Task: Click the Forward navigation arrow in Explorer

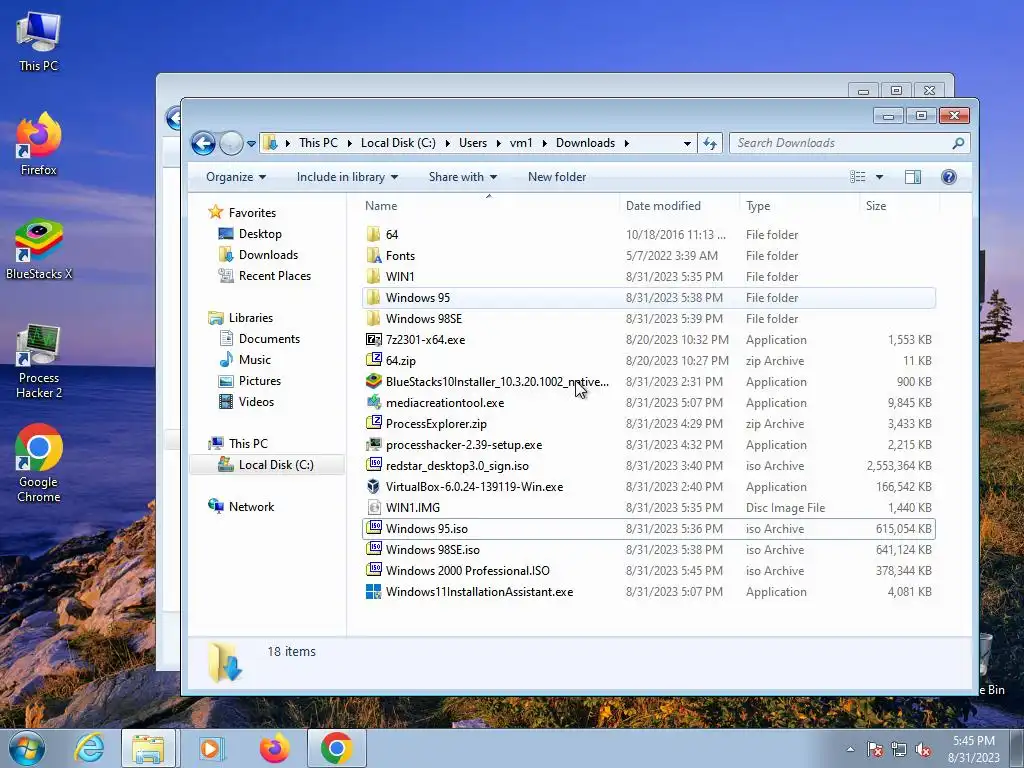Action: 231,143
